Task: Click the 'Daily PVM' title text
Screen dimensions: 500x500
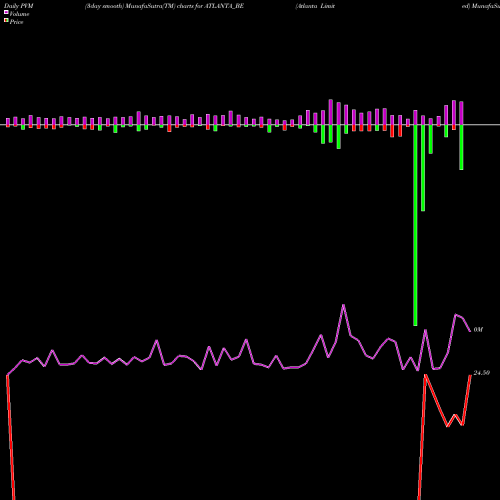Action: [19, 6]
